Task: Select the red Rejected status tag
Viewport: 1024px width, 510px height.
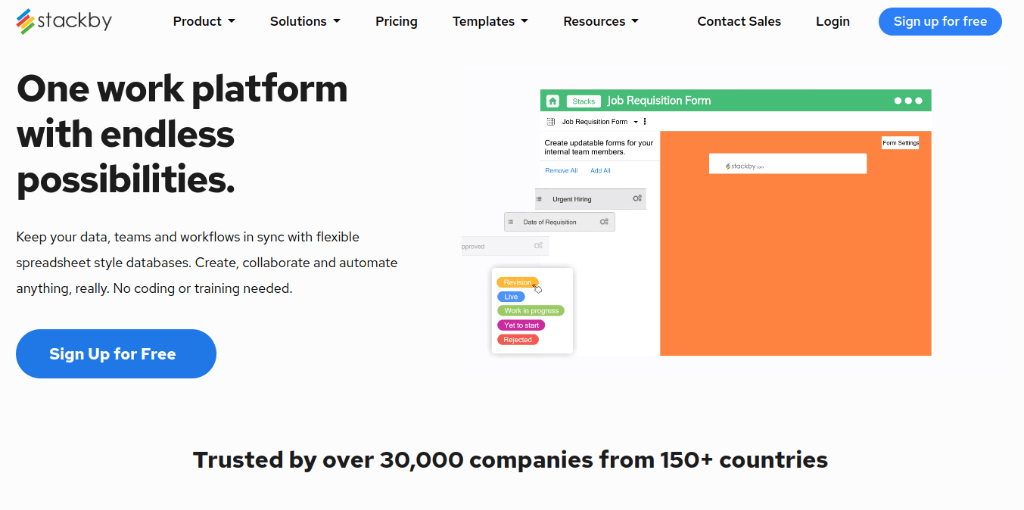Action: (x=517, y=340)
